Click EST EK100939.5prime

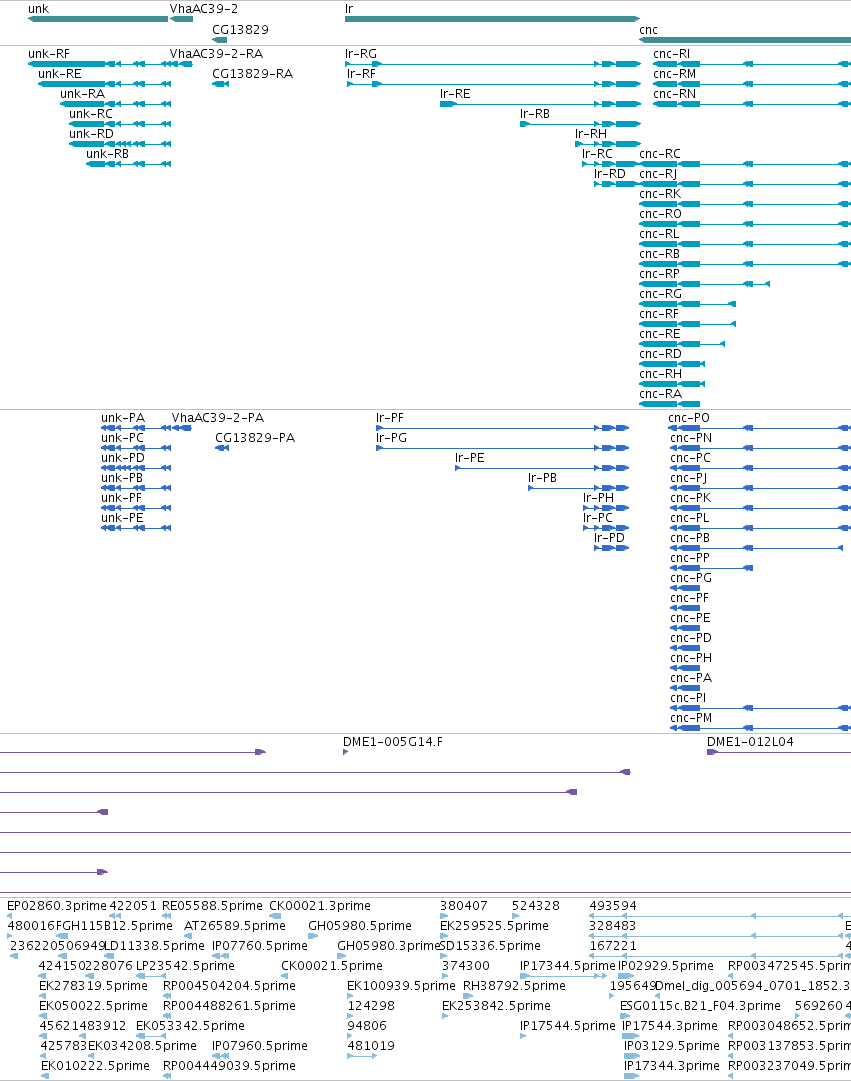(401, 986)
